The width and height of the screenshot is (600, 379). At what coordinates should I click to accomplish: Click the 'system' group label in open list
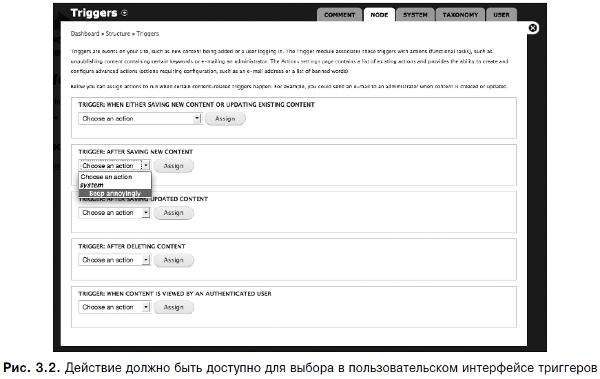tap(92, 185)
